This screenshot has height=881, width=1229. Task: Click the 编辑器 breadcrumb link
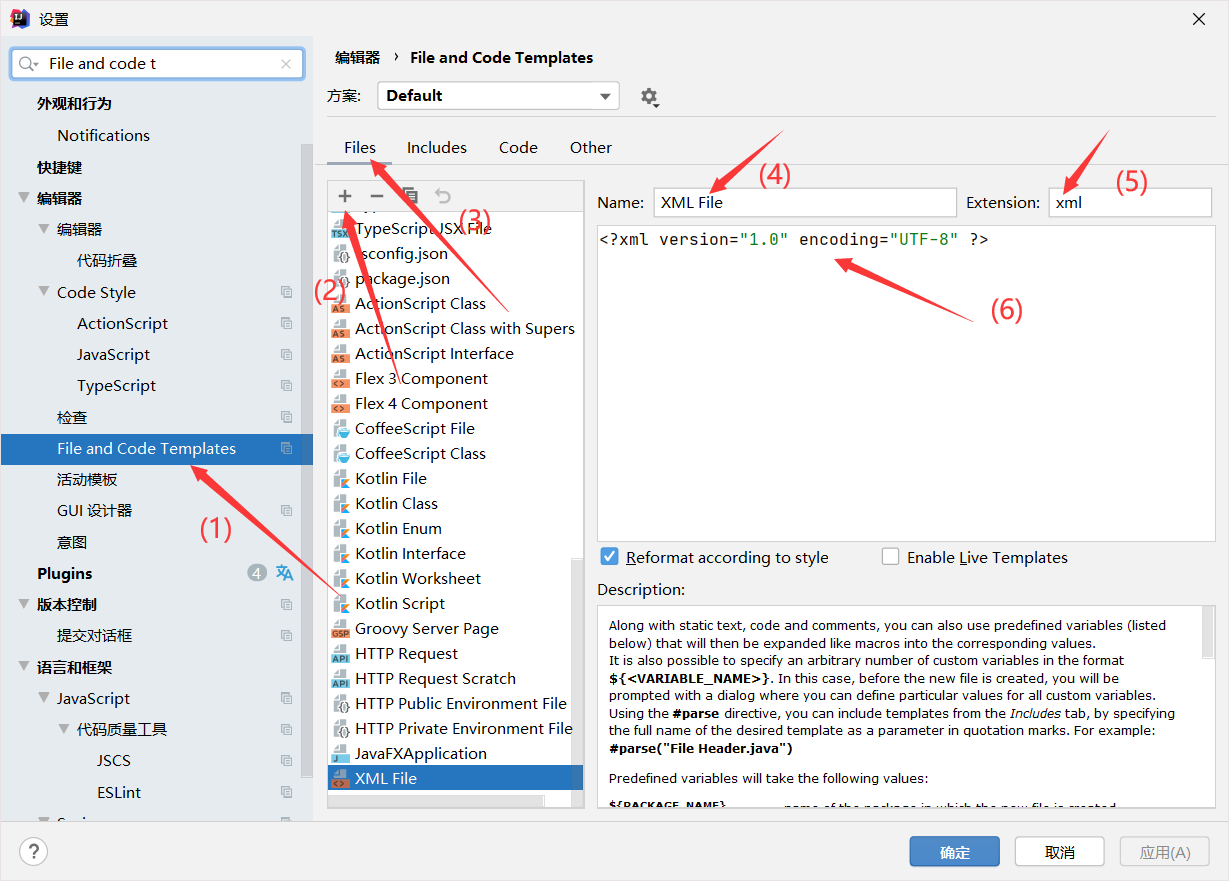pyautogui.click(x=358, y=57)
